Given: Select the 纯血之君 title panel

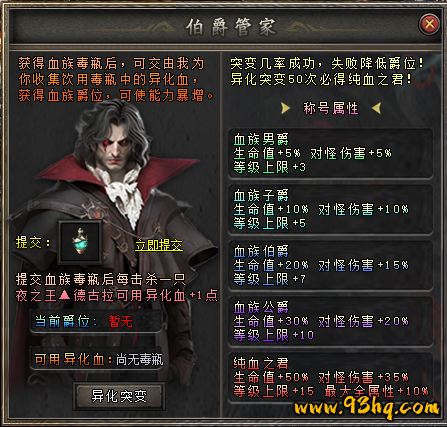Looking at the screenshot, I should click(330, 378).
